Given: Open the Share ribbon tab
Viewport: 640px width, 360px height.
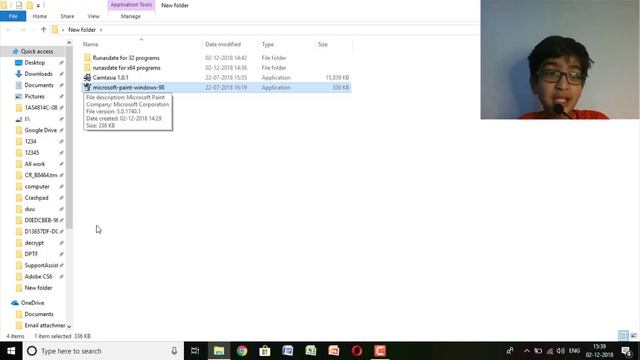Looking at the screenshot, I should click(x=67, y=16).
